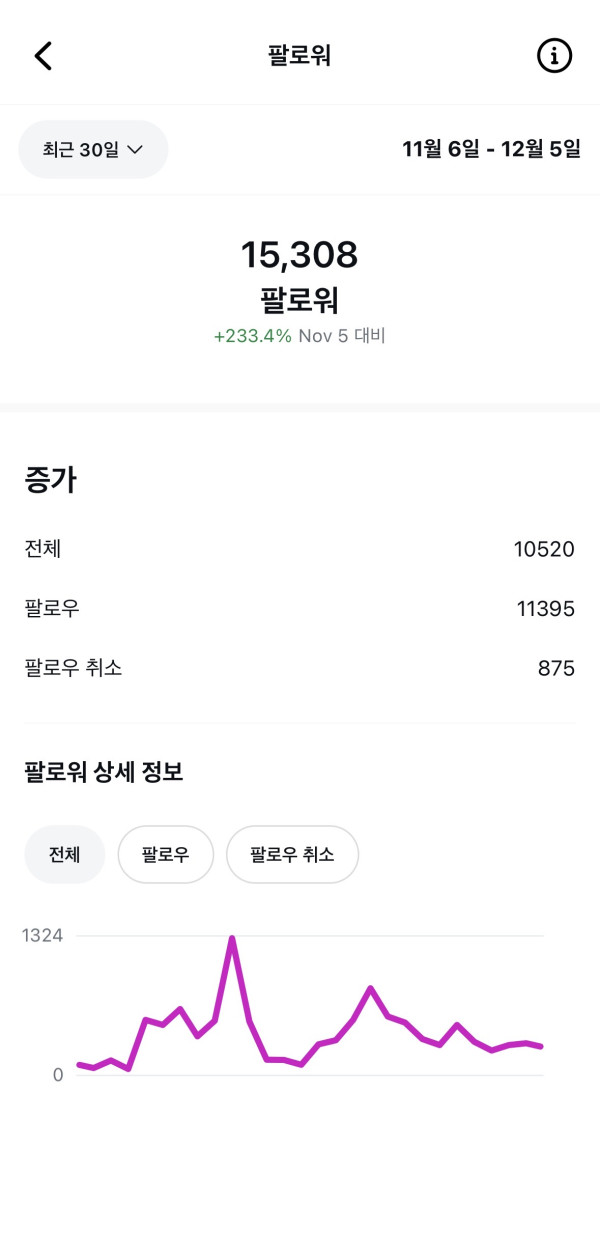Click the second smaller peak on the chart
The height and width of the screenshot is (1233, 600).
[370, 989]
